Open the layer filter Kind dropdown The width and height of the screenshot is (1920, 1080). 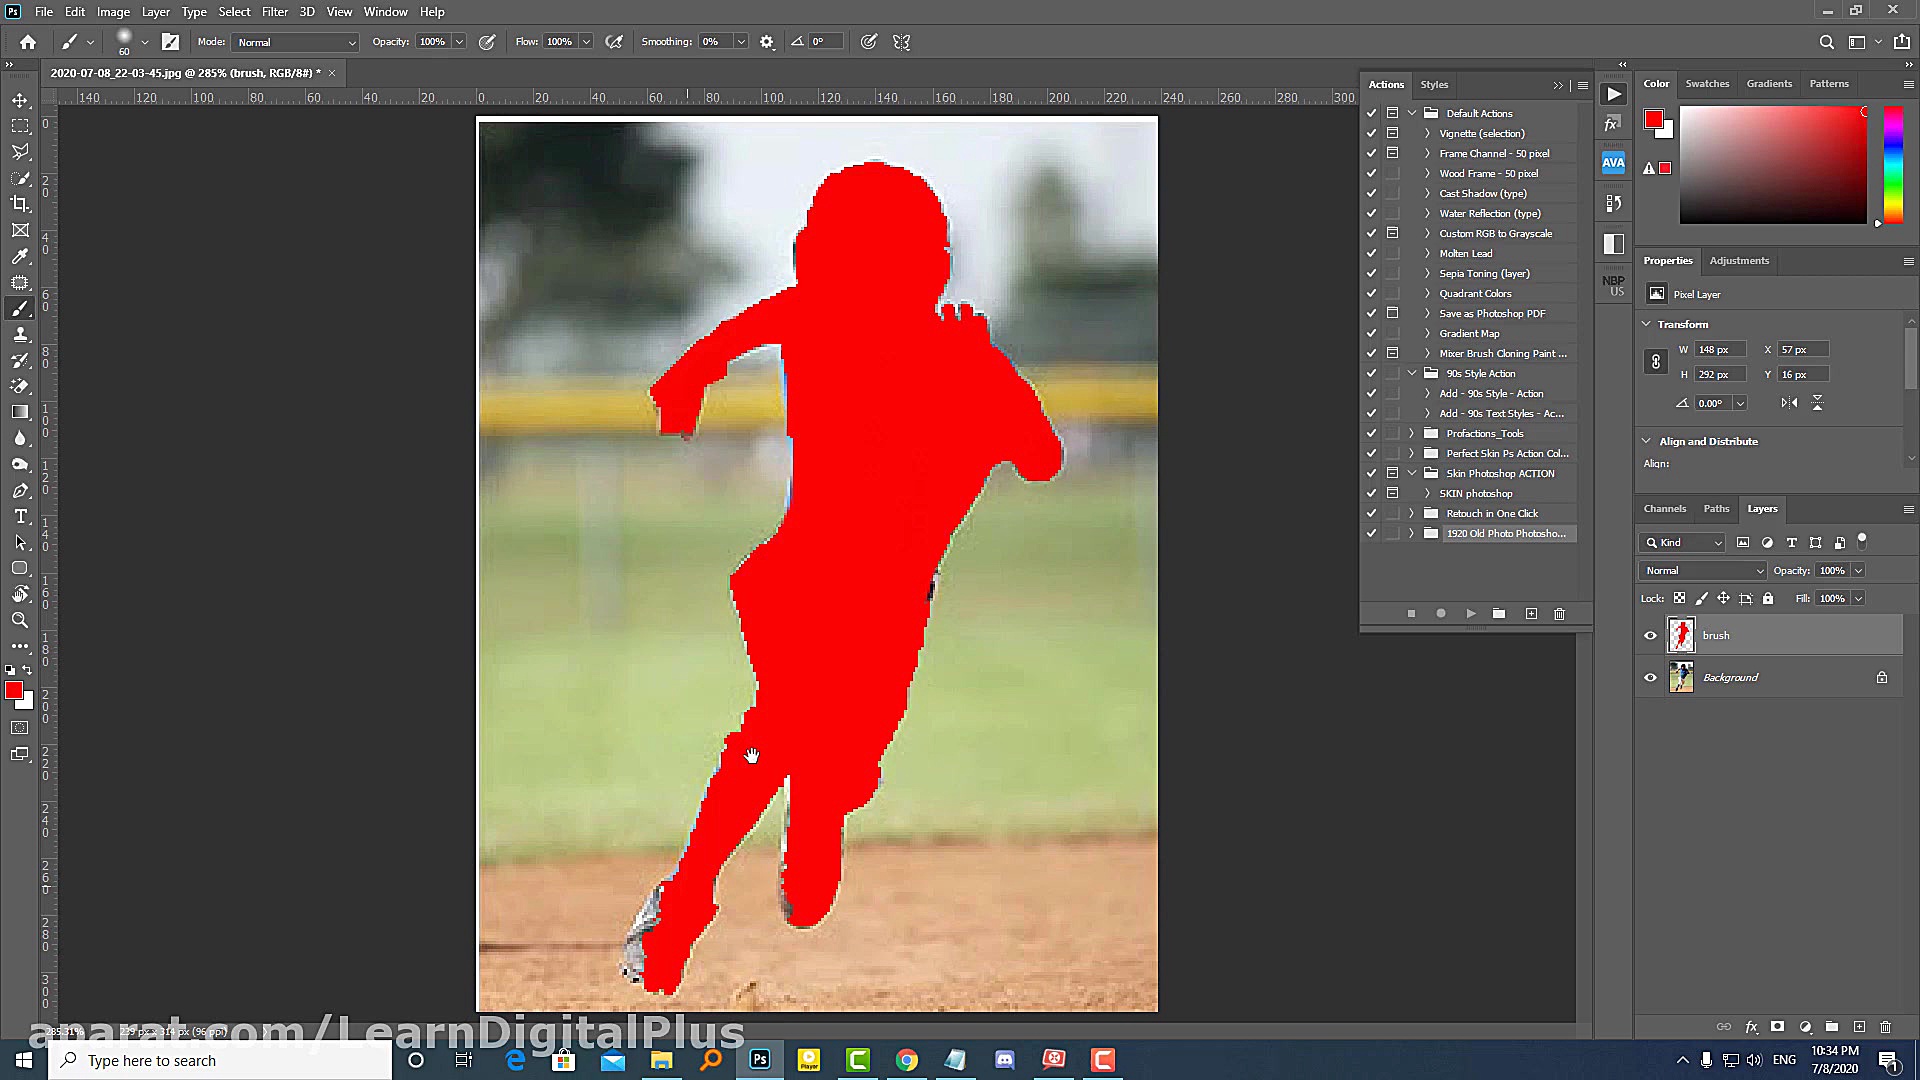pos(1684,542)
